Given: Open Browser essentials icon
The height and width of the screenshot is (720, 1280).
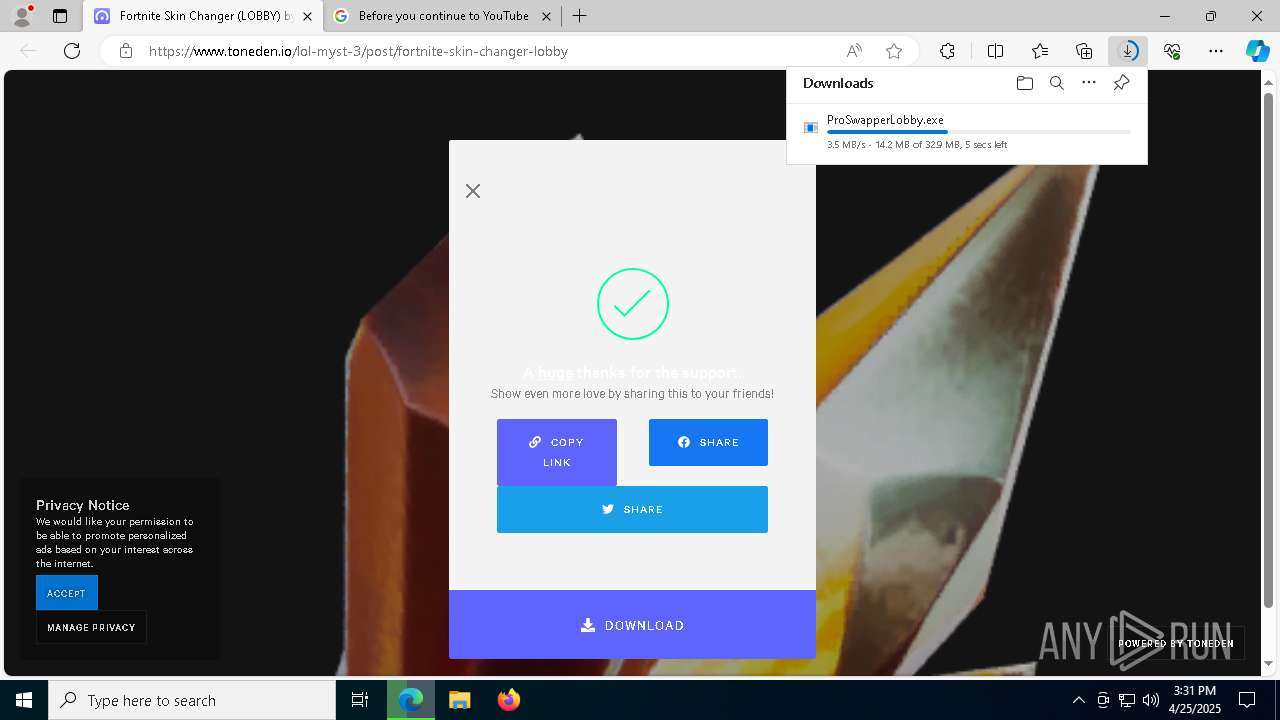Looking at the screenshot, I should click(1172, 51).
